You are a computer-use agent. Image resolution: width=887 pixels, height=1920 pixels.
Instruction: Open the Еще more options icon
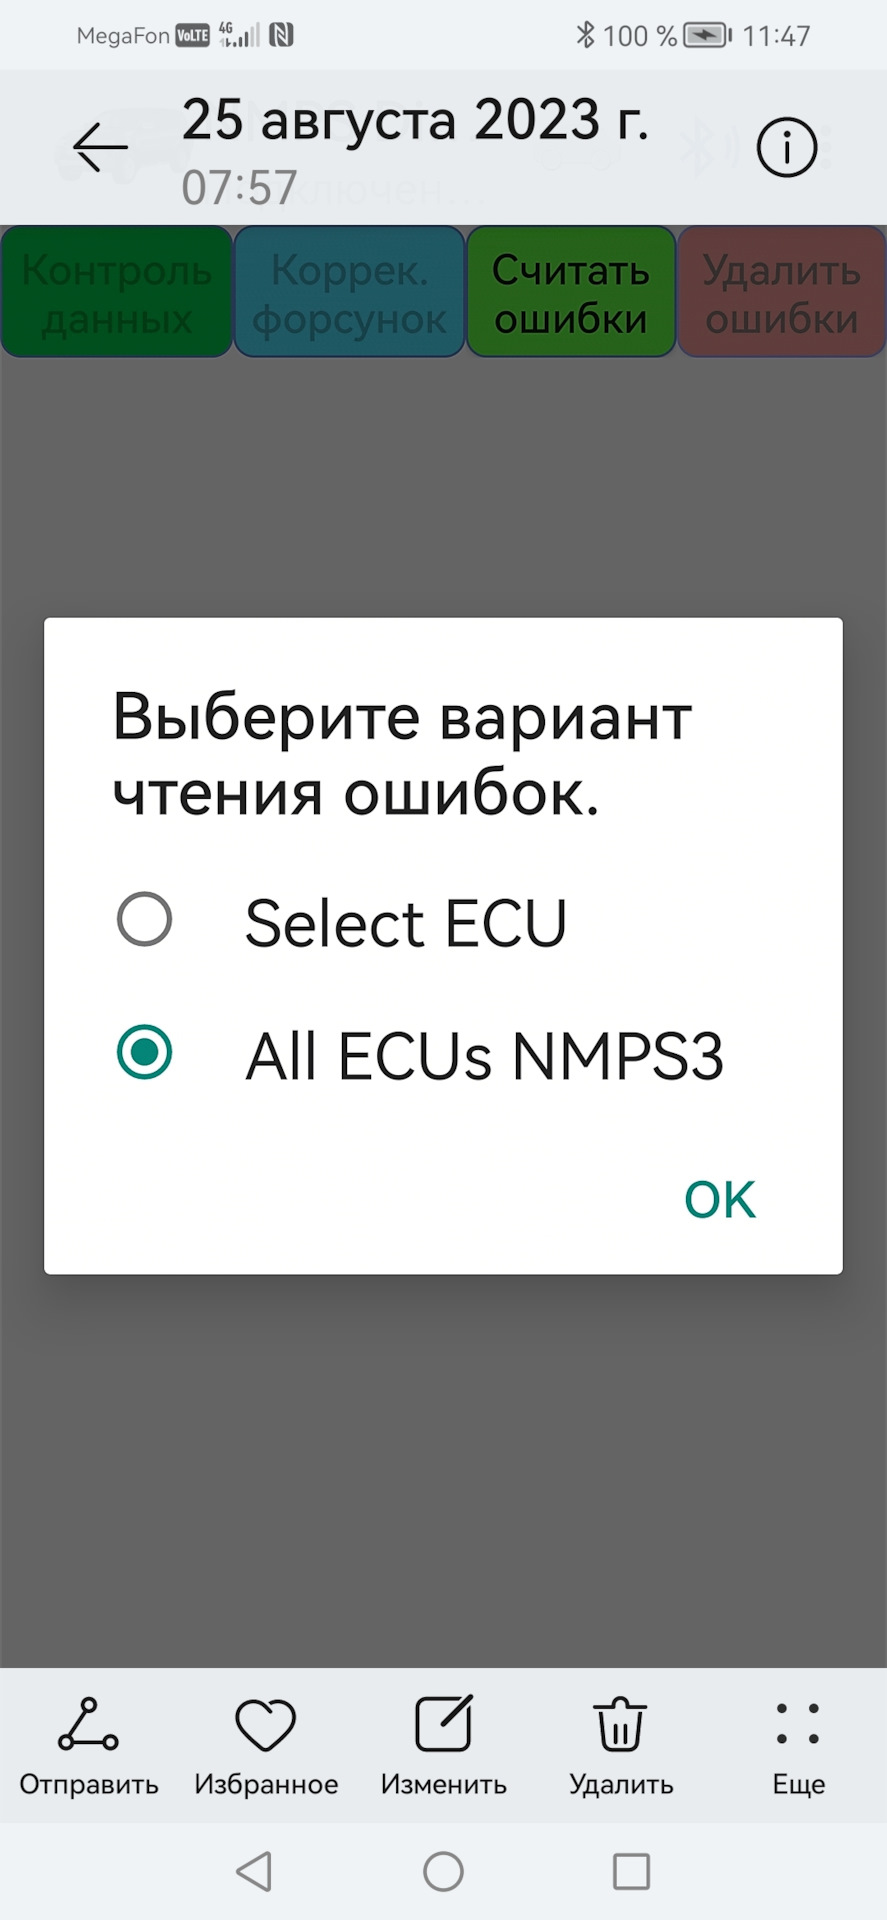tap(797, 1724)
